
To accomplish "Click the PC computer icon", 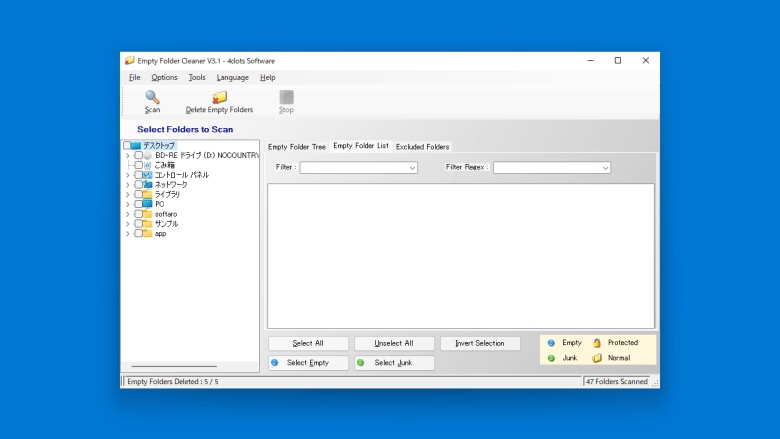I will point(148,204).
